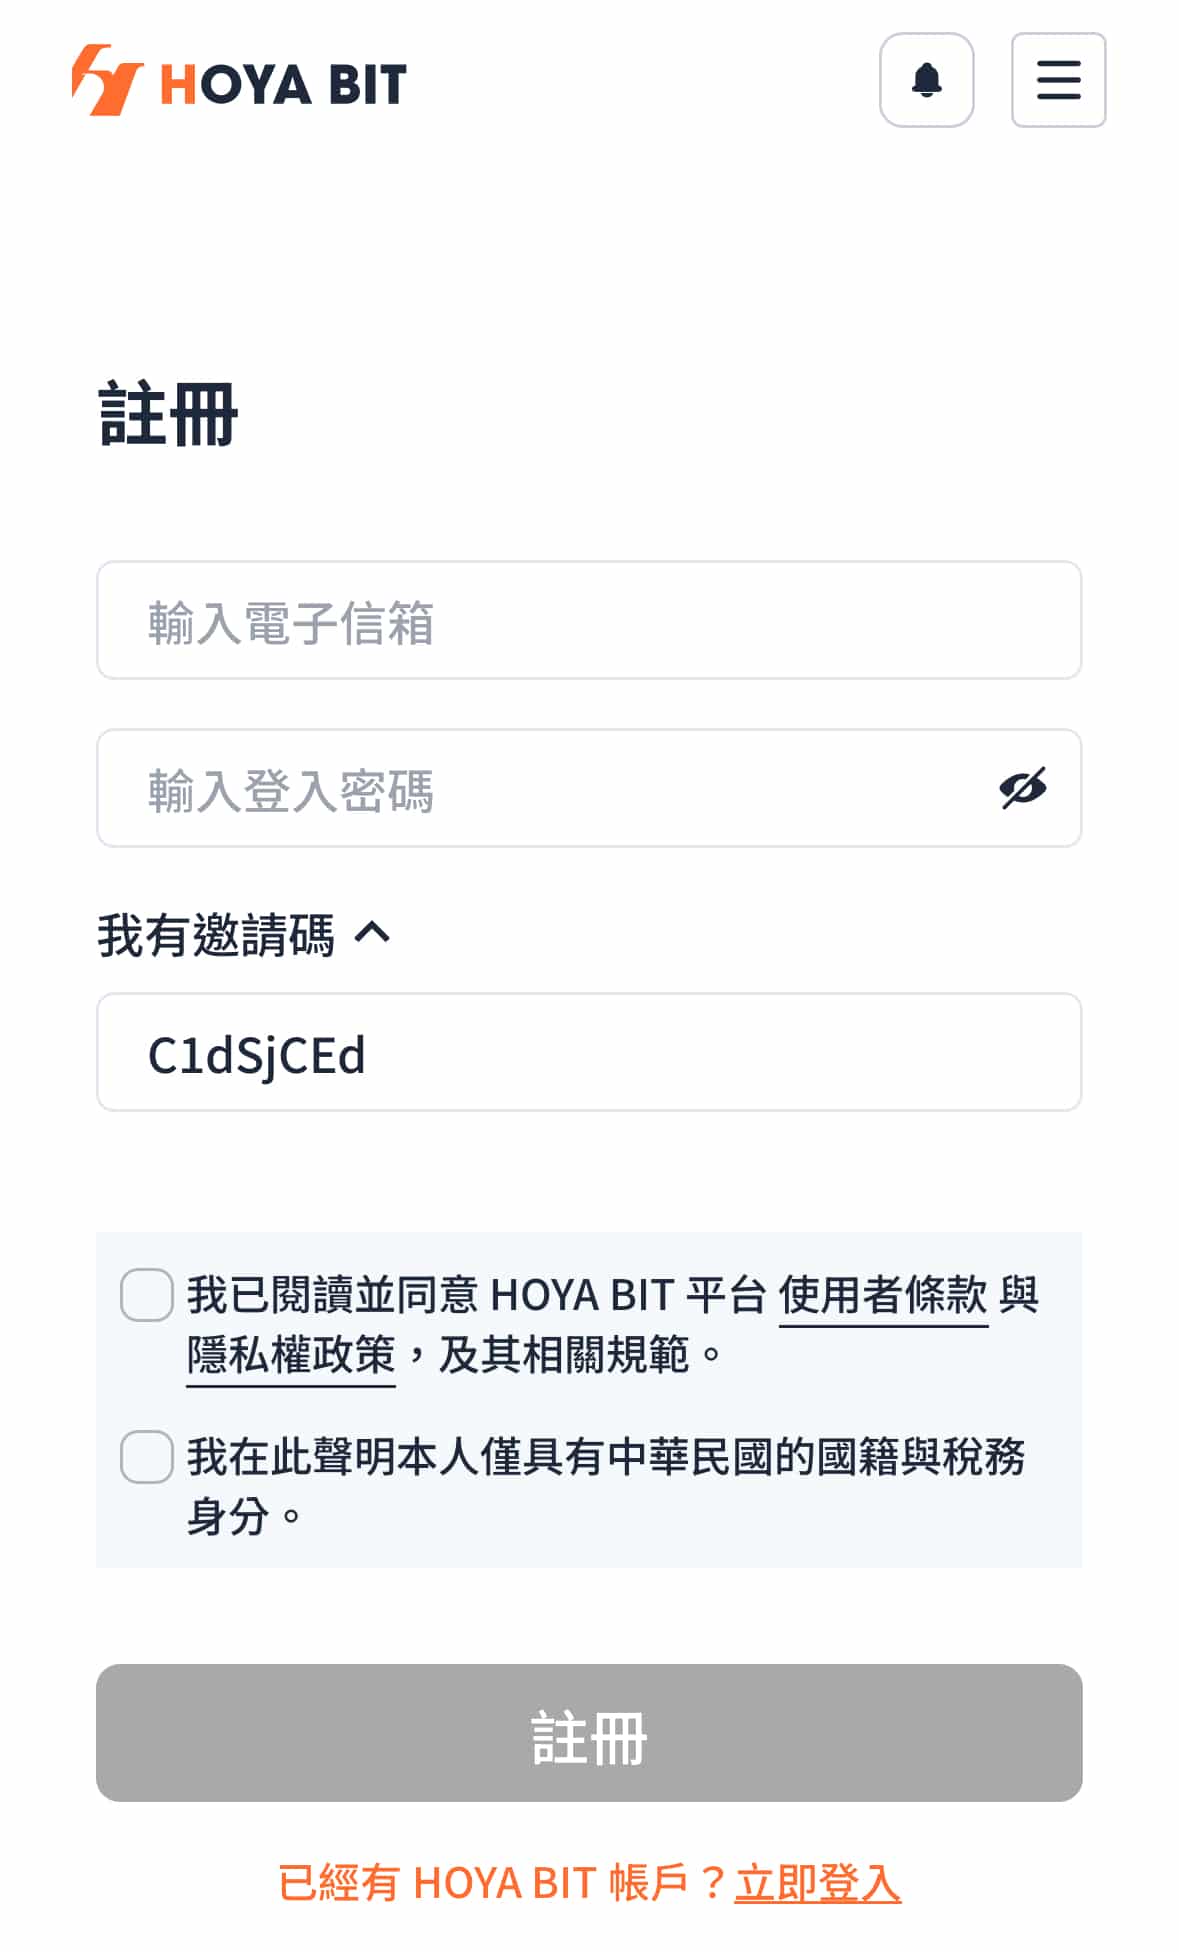Screen dimensions: 1179x1952
Task: Open the 使用者條款 link
Action: click(883, 1296)
